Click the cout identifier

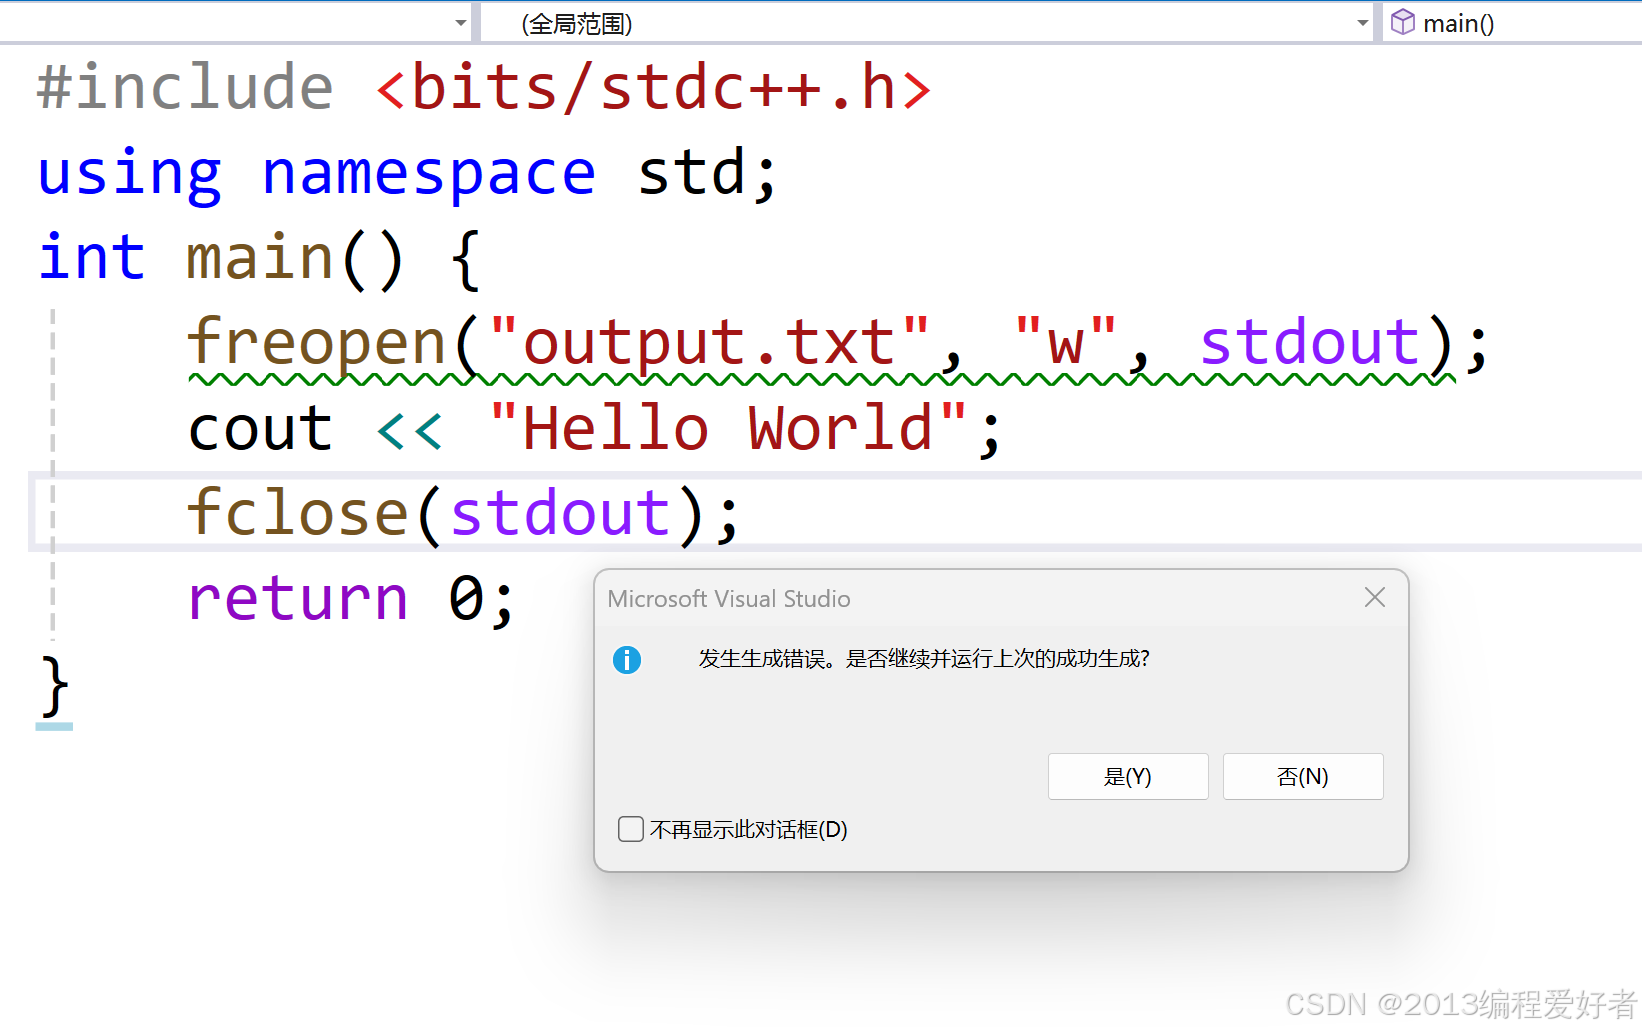point(260,428)
